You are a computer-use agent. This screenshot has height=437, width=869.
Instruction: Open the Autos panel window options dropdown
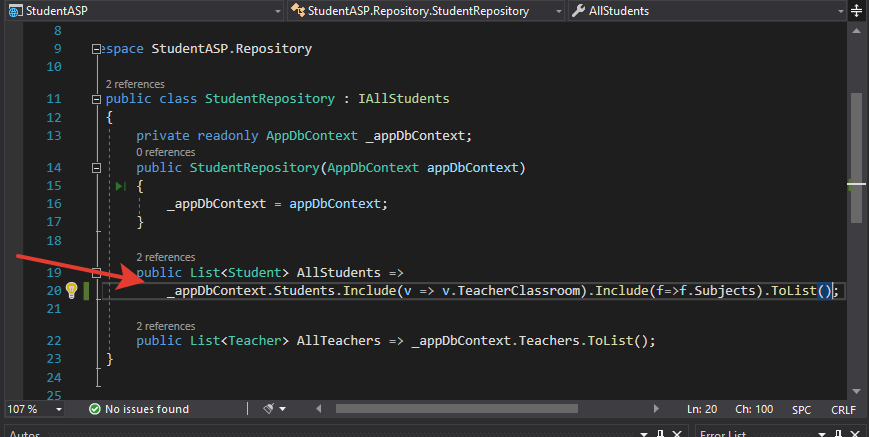coord(644,434)
